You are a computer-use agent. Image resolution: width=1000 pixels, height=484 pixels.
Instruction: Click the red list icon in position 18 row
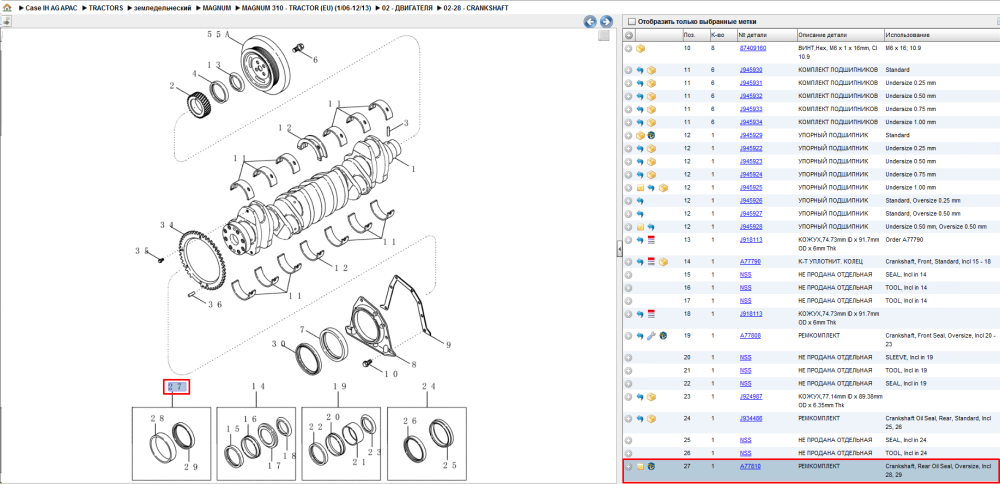(x=651, y=314)
